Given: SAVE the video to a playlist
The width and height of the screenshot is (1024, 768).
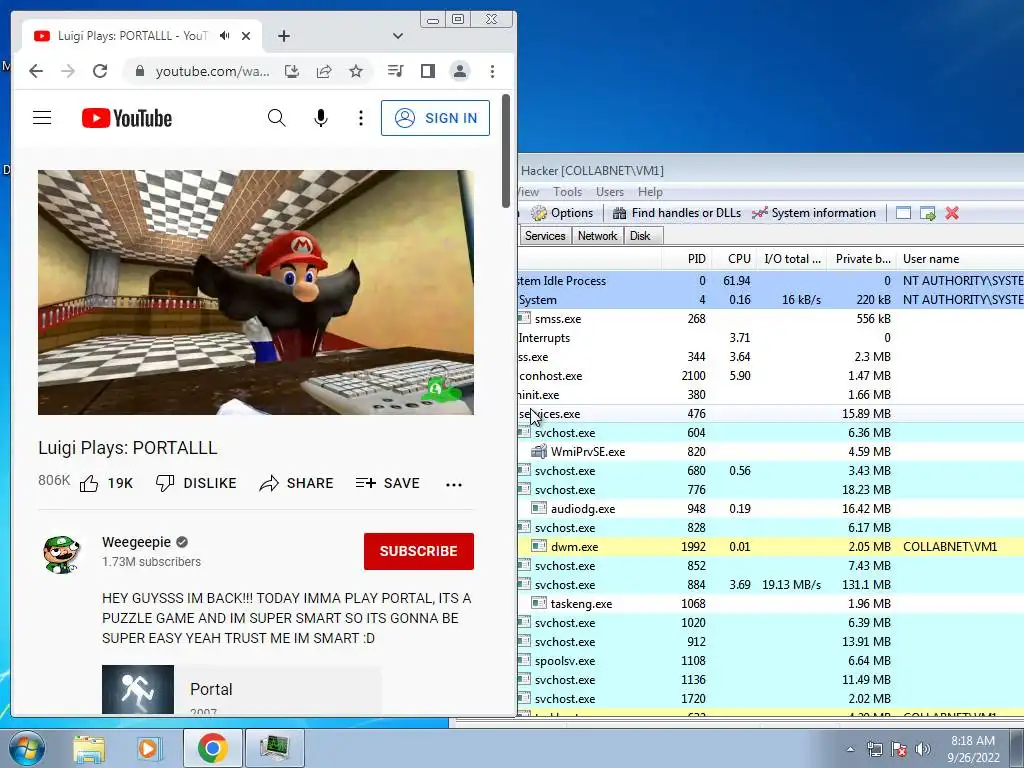Looking at the screenshot, I should (388, 483).
